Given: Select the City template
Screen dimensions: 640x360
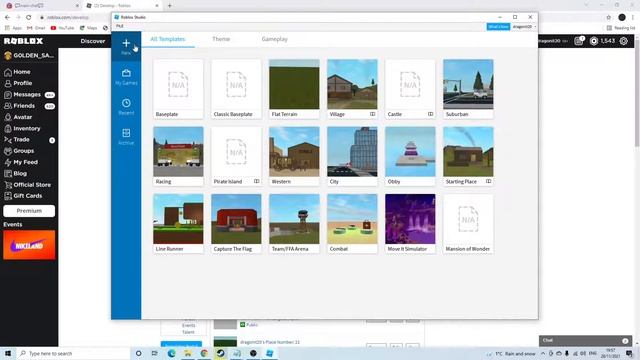Looking at the screenshot, I should 352,156.
